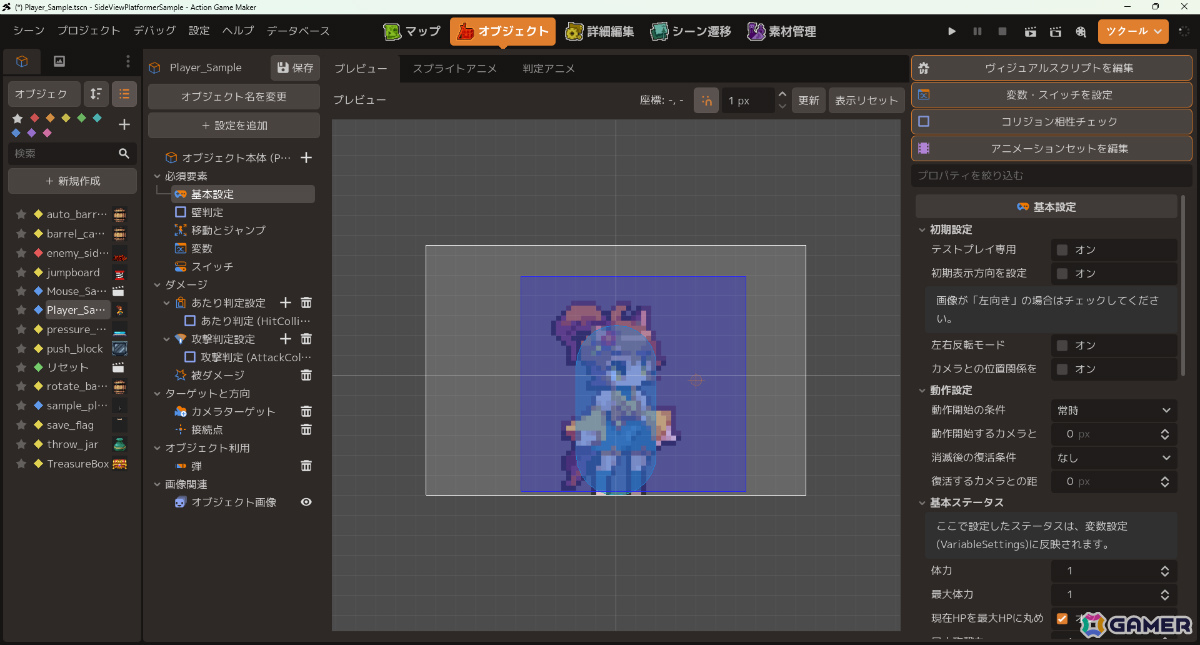1200x645 pixels.
Task: Switch to the オブジェクト mode
Action: [x=503, y=31]
